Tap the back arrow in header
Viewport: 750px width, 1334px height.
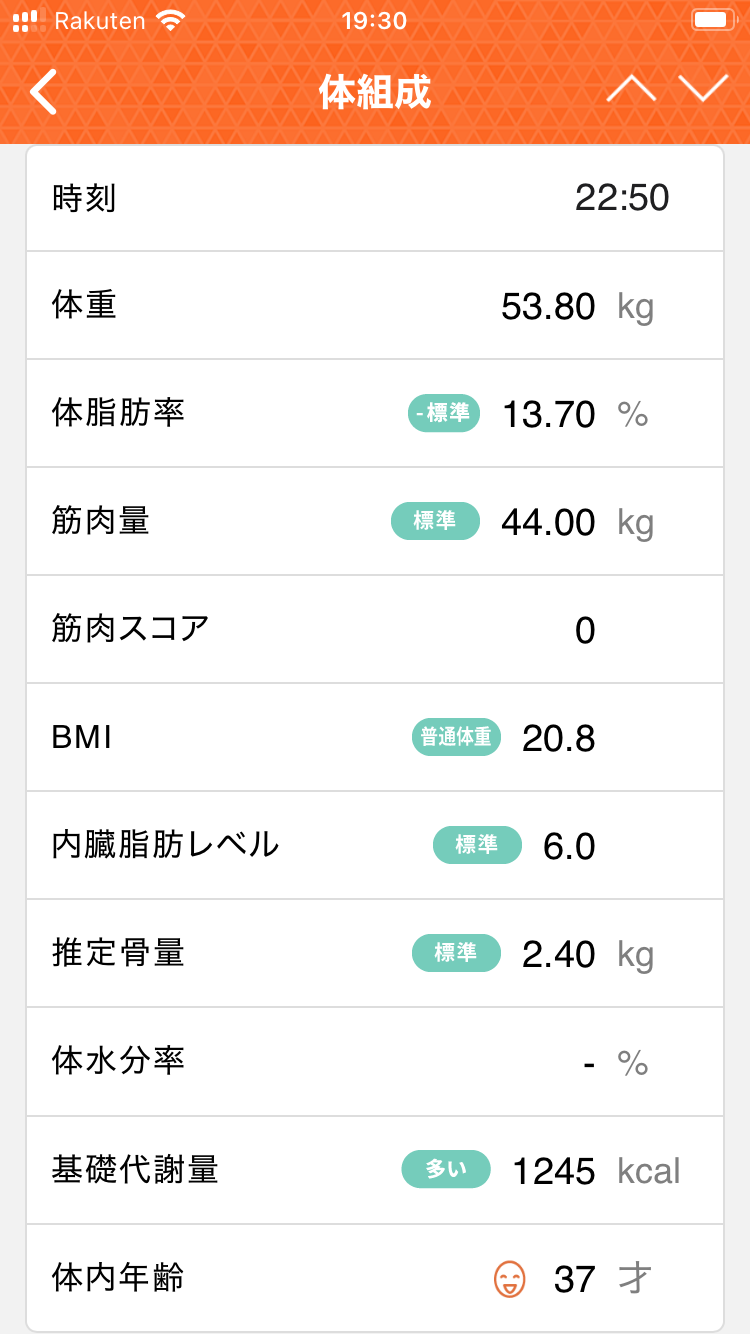43,92
